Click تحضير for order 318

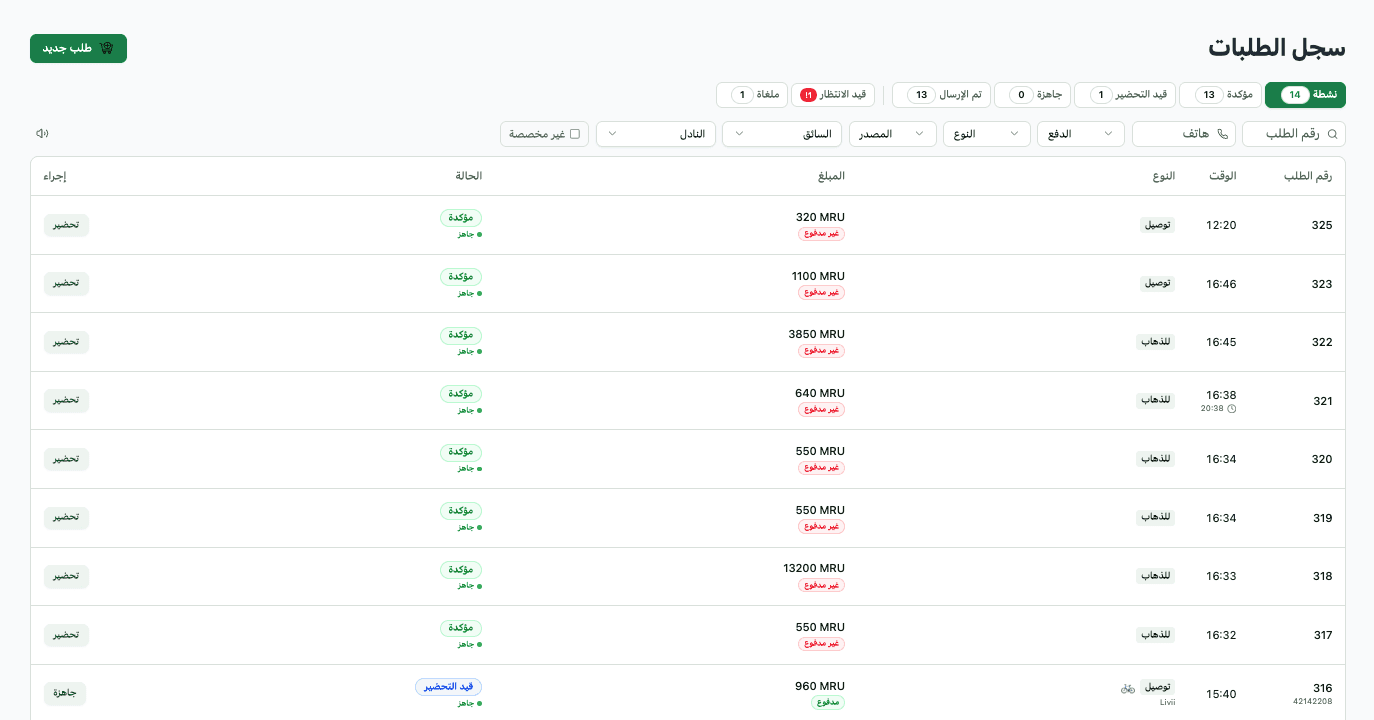pos(66,576)
